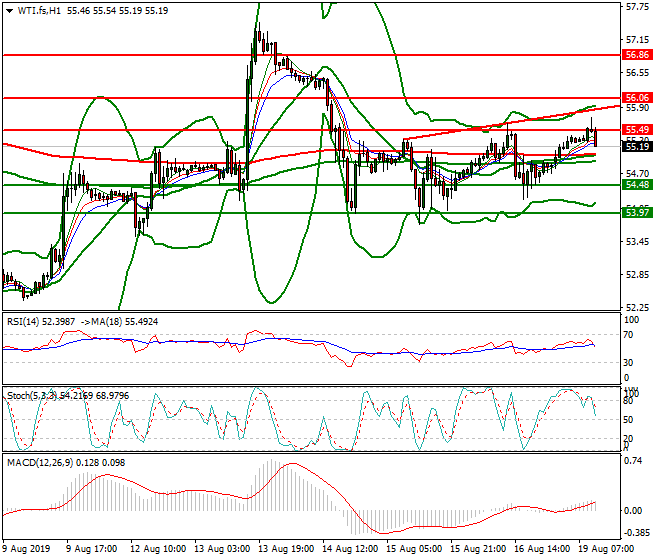The image size is (660, 560).
Task: Click the 13 Aug 19:00 time axis label
Action: point(286,549)
